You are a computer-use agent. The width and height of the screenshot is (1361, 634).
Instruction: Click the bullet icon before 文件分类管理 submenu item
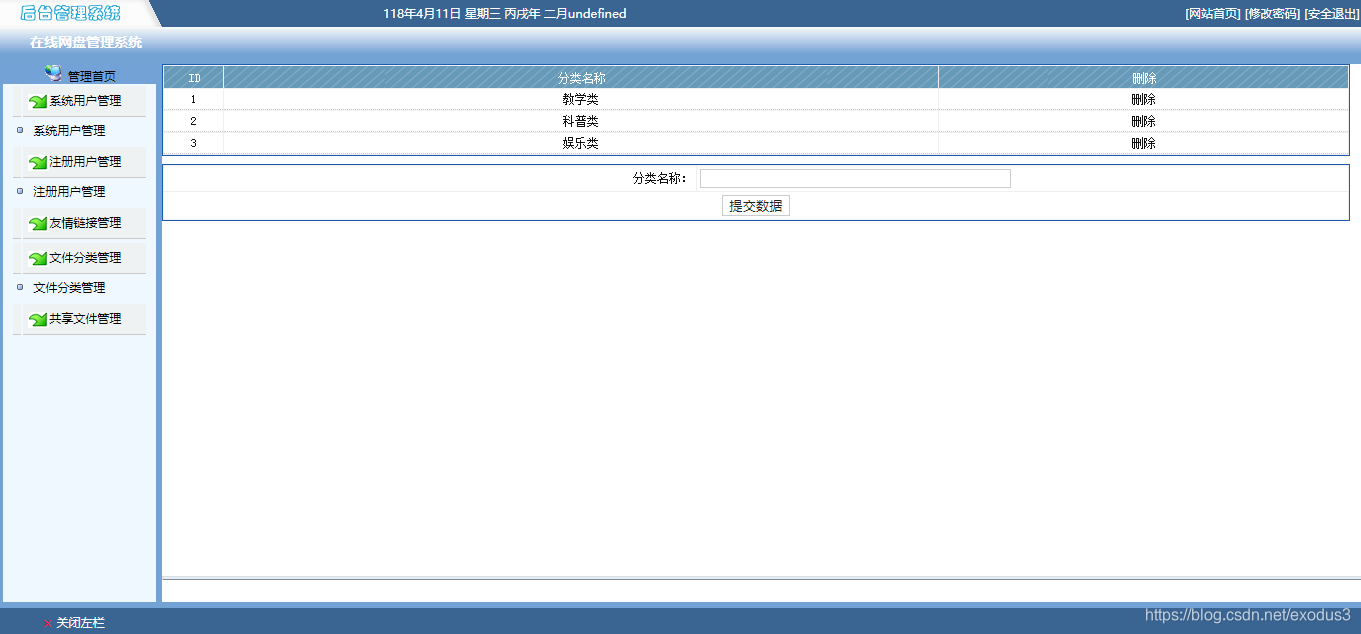pyautogui.click(x=20, y=287)
